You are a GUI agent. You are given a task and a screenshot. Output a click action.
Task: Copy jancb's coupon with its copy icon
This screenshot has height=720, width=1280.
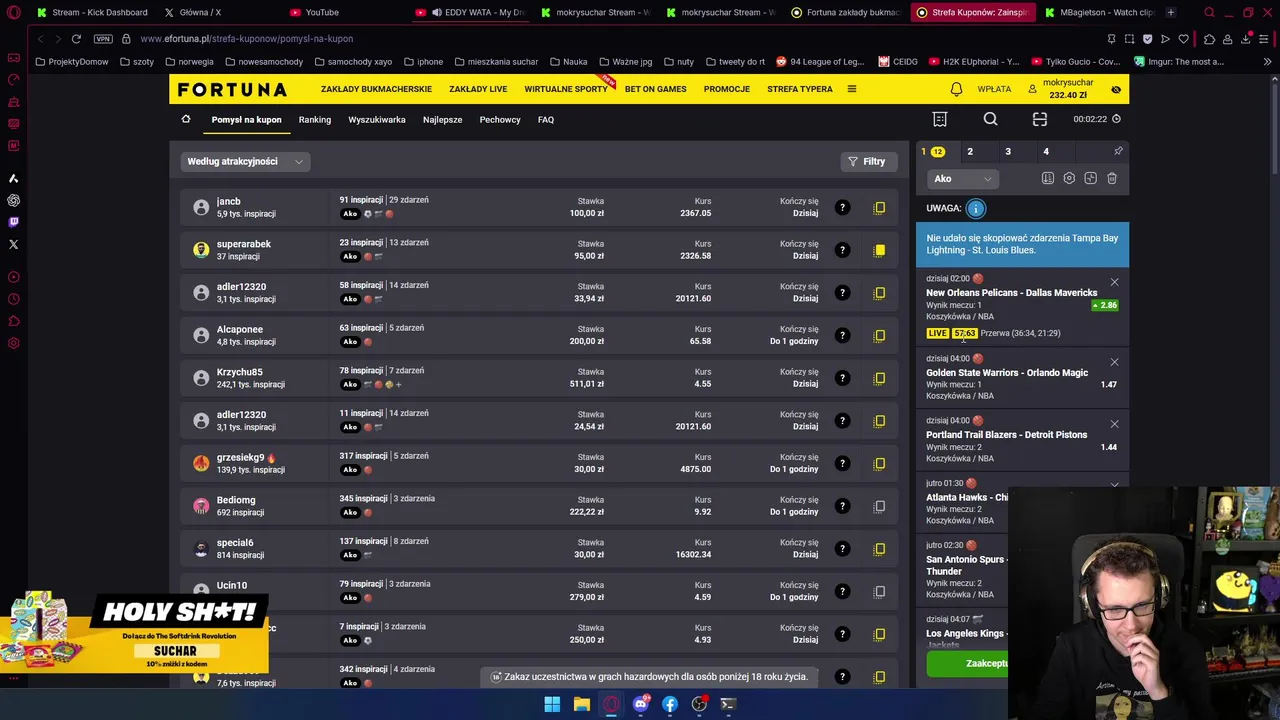(x=880, y=207)
